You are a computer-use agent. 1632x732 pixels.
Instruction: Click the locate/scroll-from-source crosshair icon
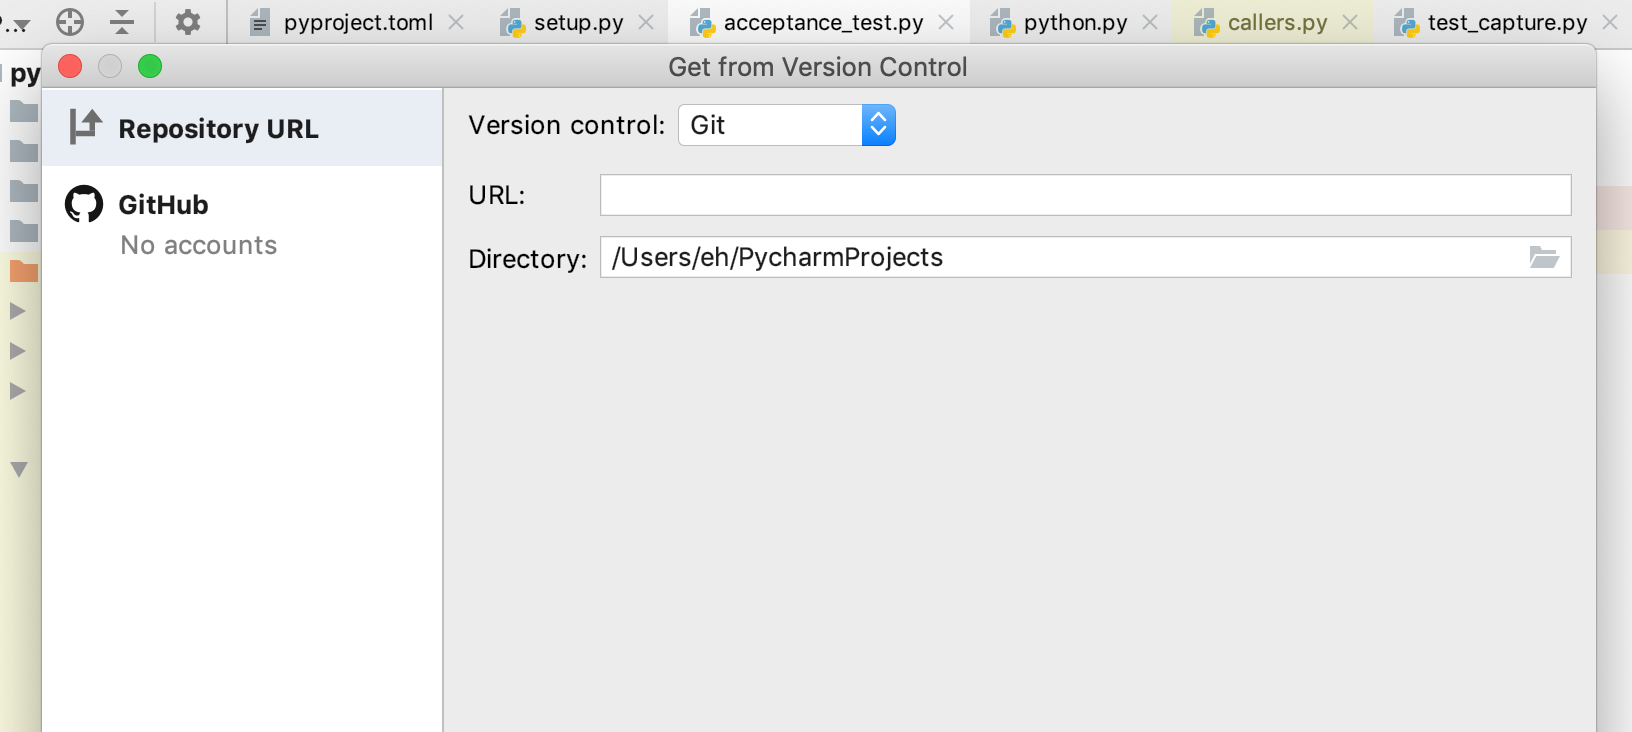point(70,21)
